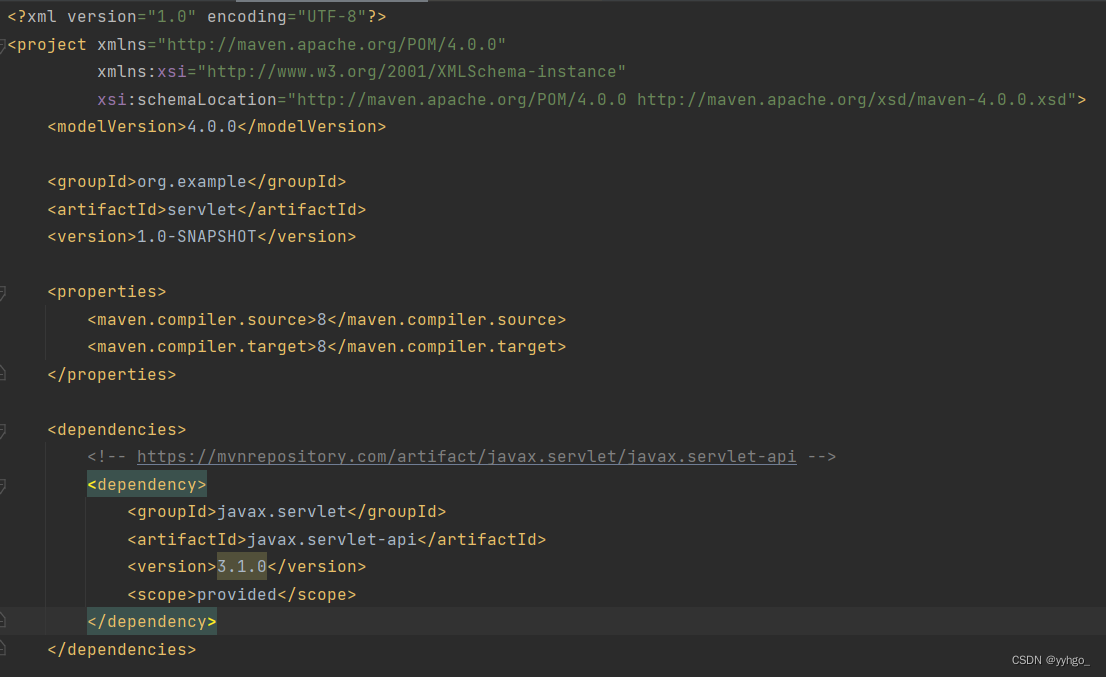Image resolution: width=1106 pixels, height=677 pixels.
Task: Collapse the project element fold marker
Action: (x=3, y=45)
